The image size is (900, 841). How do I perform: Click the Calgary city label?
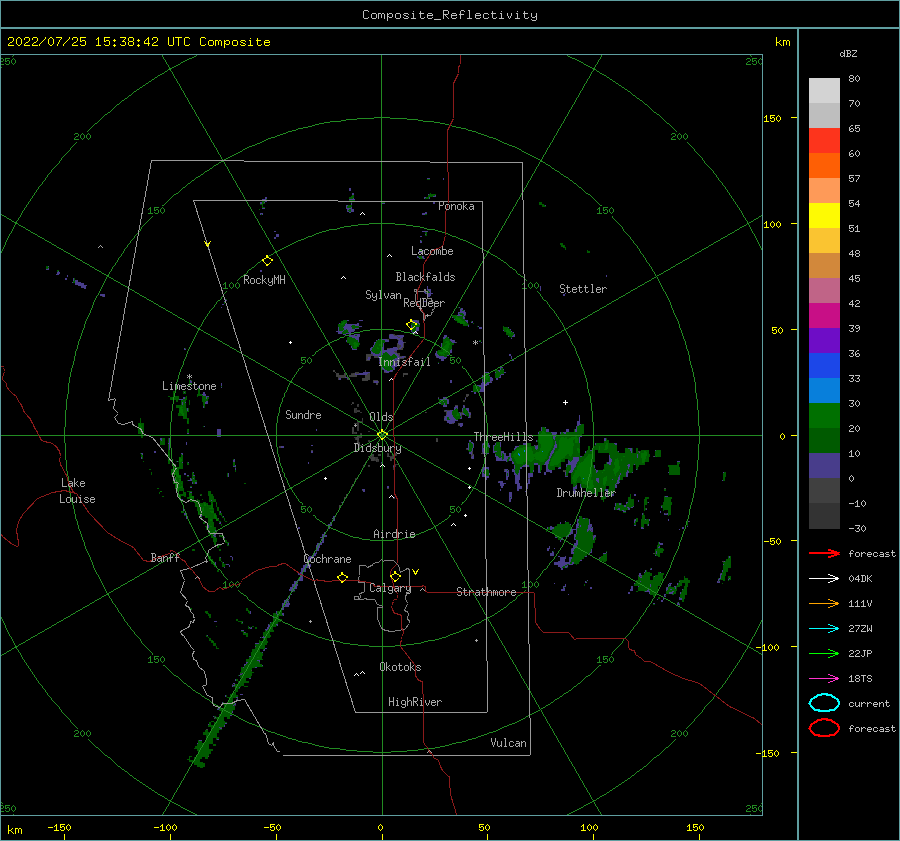(390, 588)
